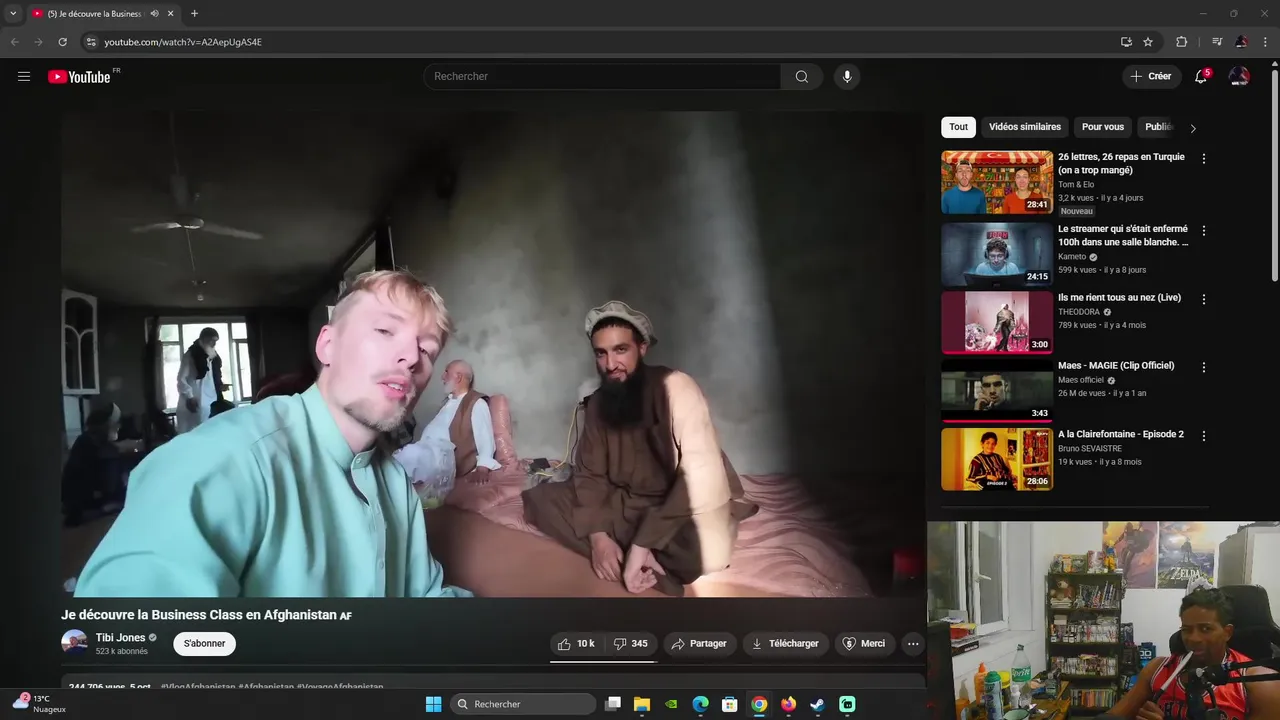Click the install/cast icon in address bar
This screenshot has width=1280, height=720.
(x=1126, y=42)
